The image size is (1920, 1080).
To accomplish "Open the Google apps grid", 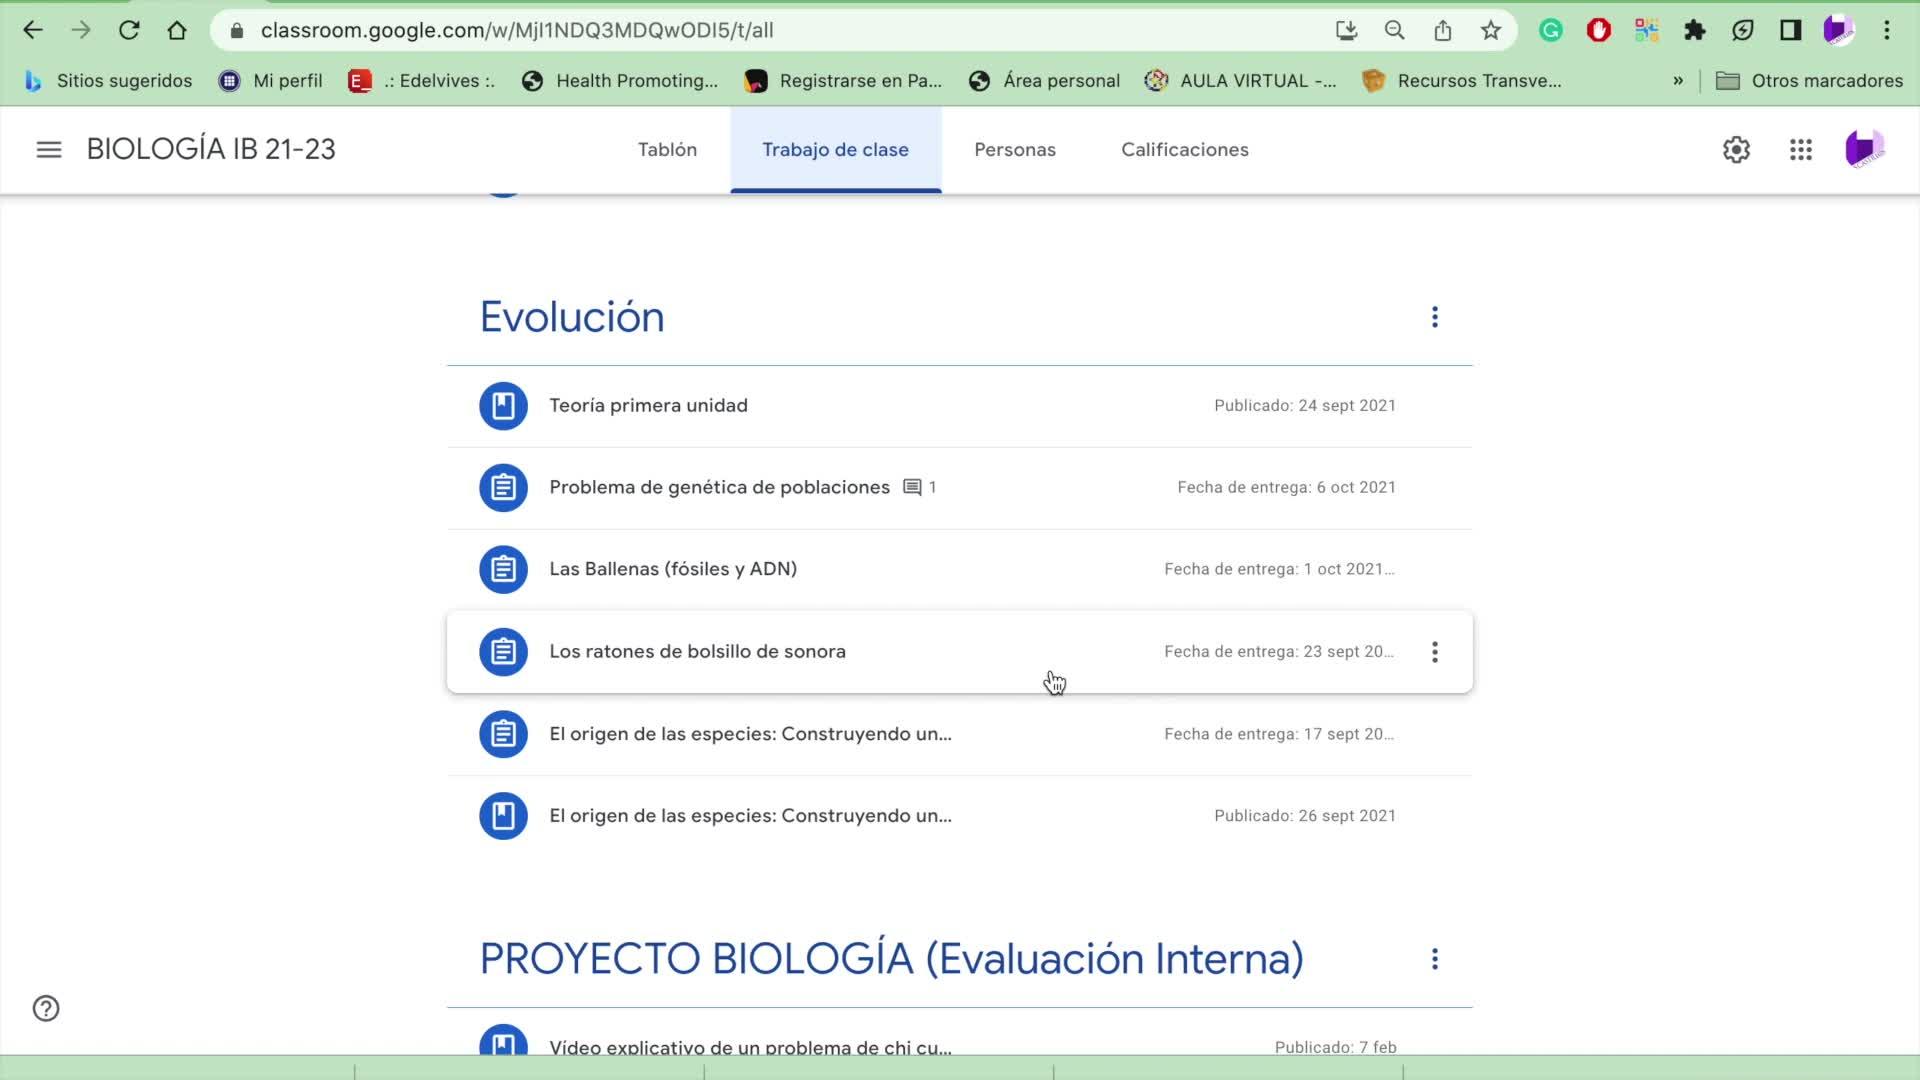I will click(x=1800, y=150).
